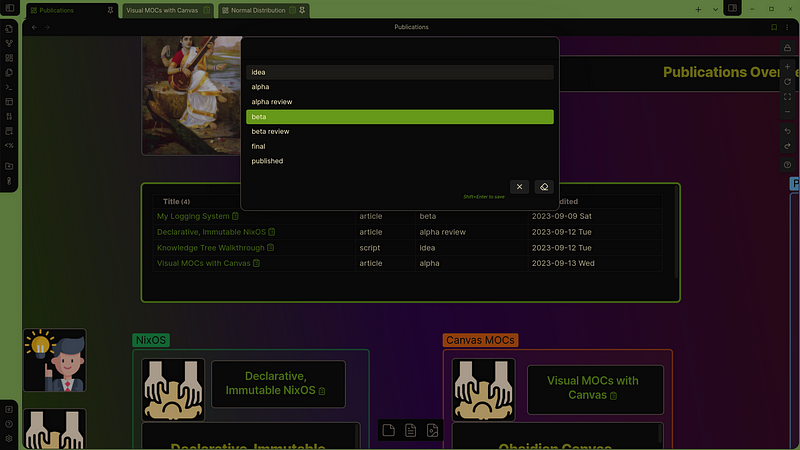Add note from vault to canvas
Screen dimensions: 800x450
pyautogui.click(x=411, y=430)
